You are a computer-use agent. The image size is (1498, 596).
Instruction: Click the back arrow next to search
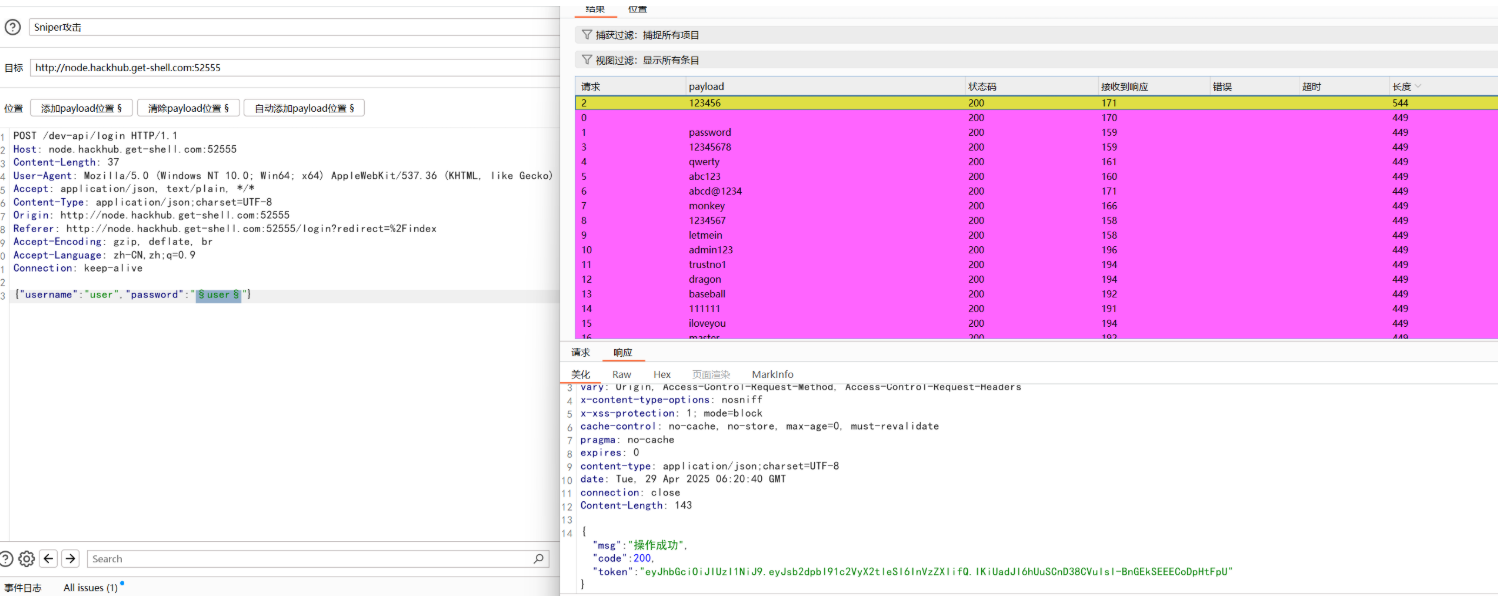click(47, 559)
